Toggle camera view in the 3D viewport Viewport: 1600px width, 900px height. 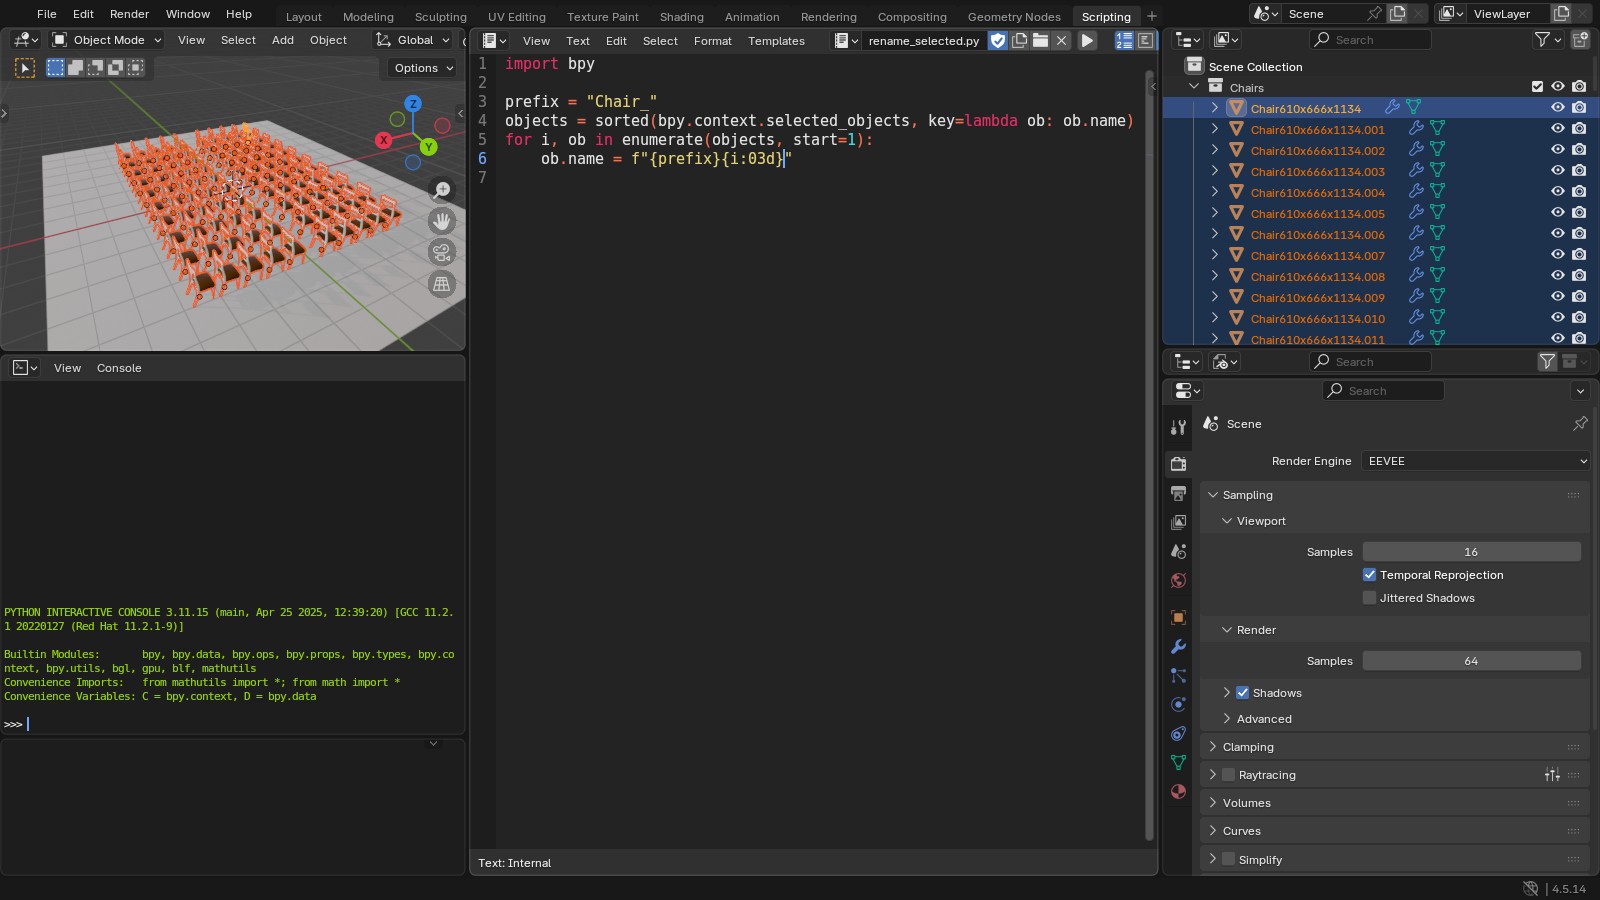click(441, 252)
